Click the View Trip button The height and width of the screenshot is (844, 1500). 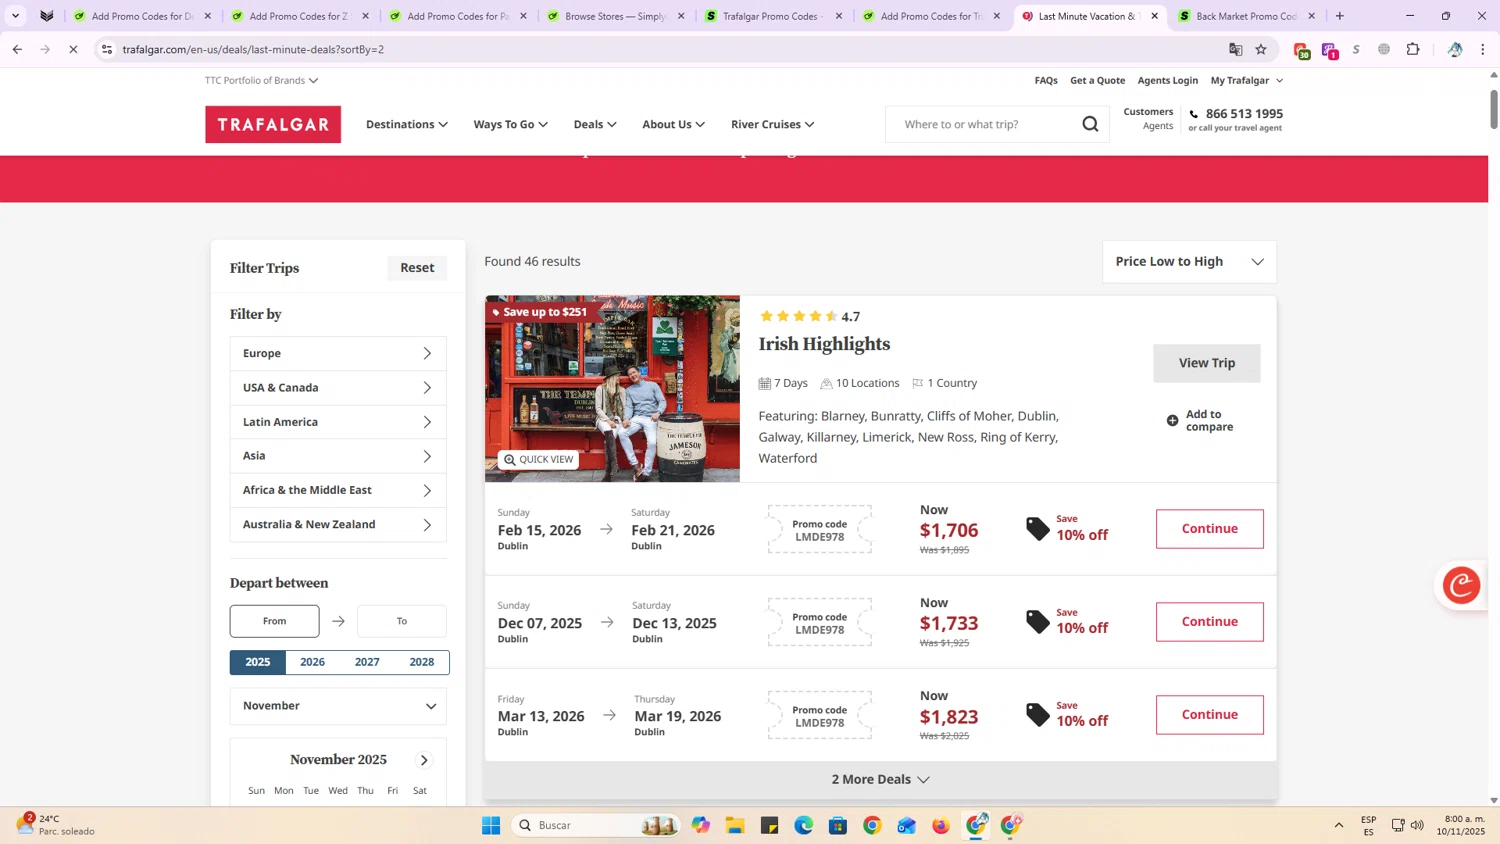coord(1207,363)
